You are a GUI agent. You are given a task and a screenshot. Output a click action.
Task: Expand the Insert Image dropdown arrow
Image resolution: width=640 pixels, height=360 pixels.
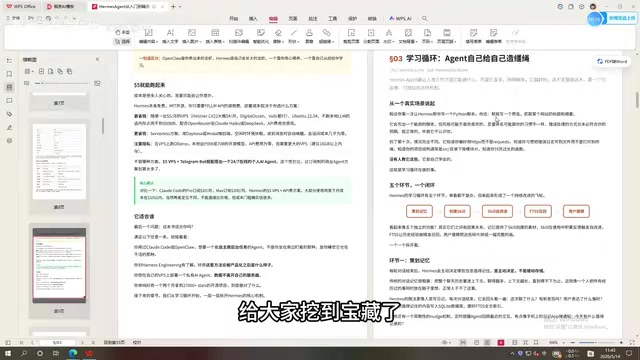(200, 42)
